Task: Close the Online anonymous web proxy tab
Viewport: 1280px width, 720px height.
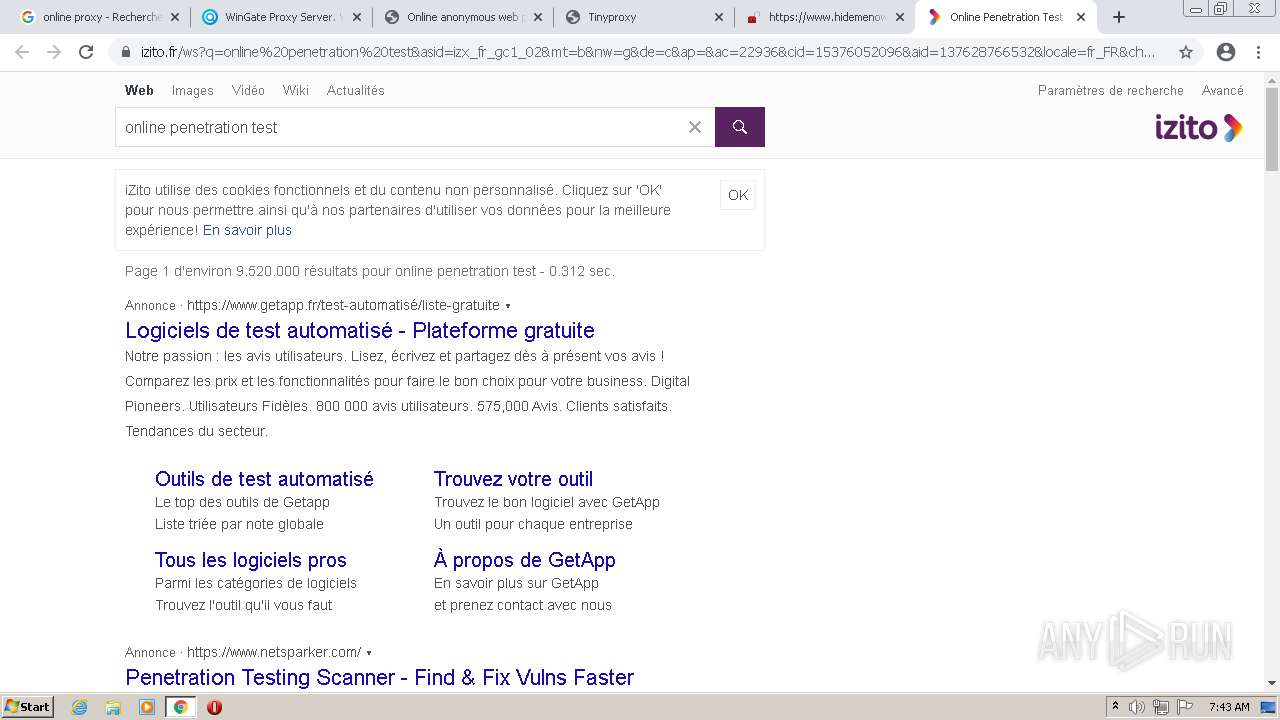Action: pos(537,17)
